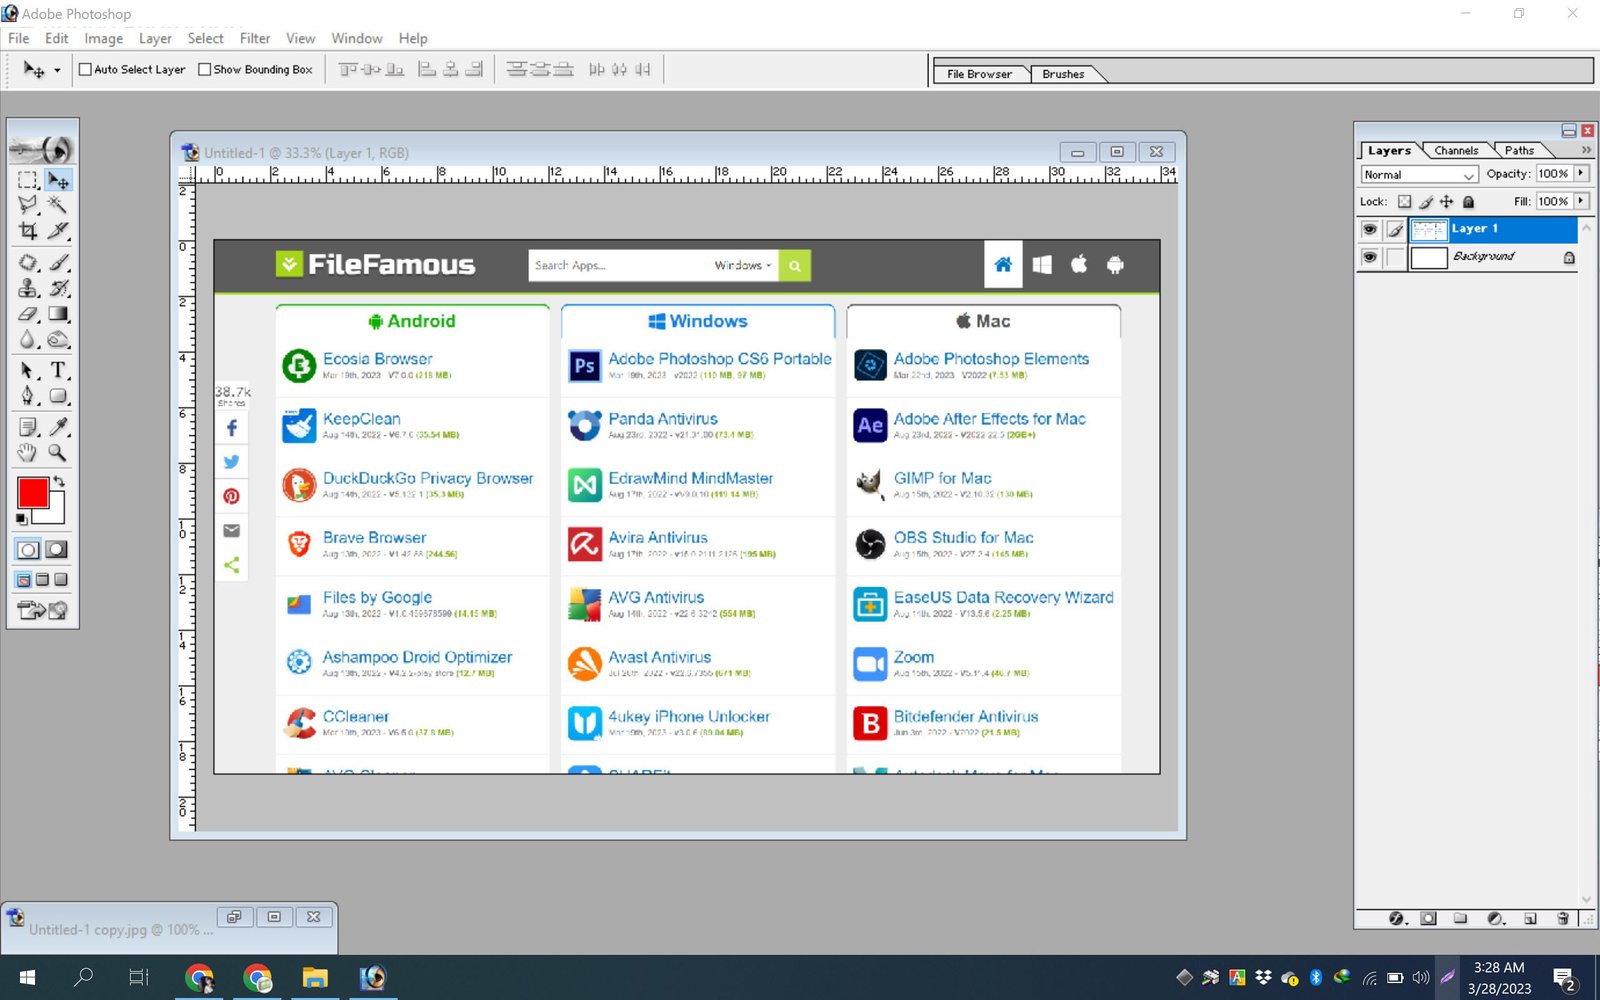
Task: Open the Image menu
Action: 103,38
